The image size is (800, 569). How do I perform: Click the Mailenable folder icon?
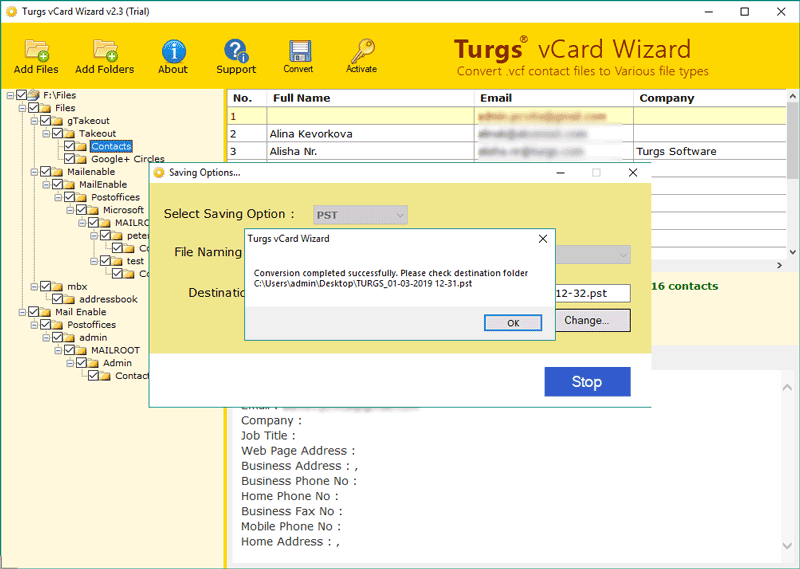point(58,172)
